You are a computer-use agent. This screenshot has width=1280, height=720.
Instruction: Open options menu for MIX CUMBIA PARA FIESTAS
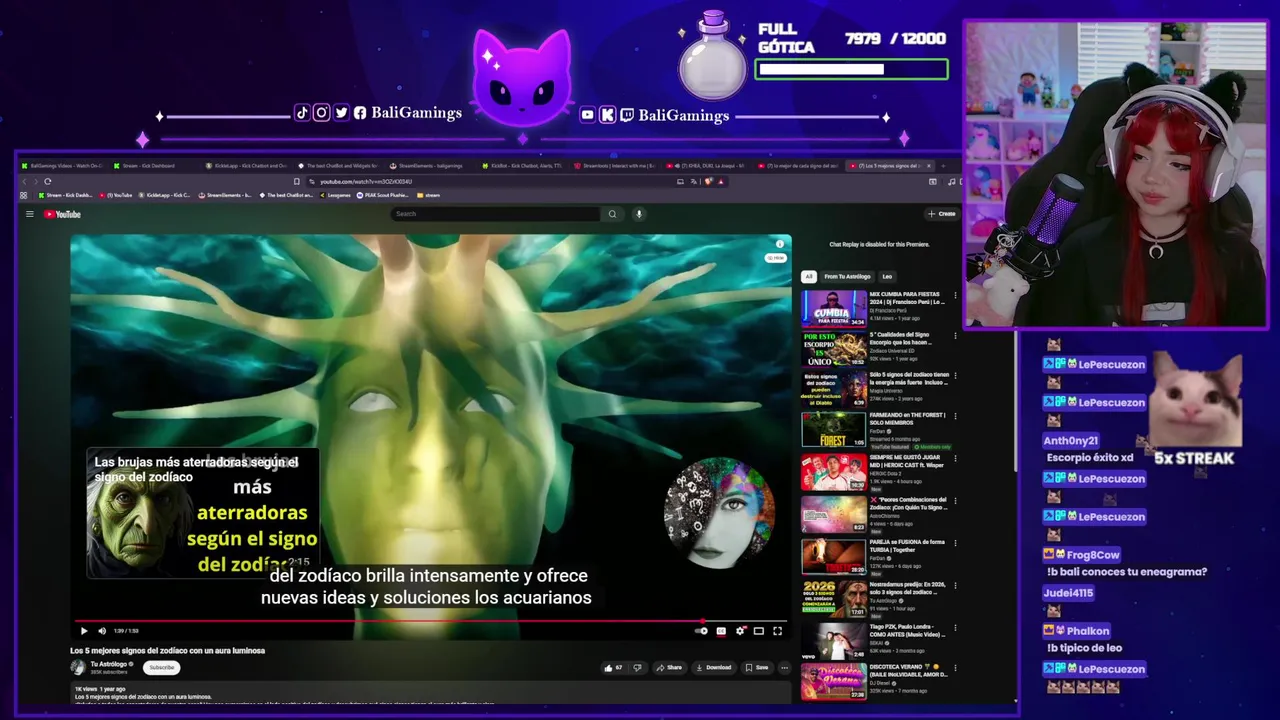point(955,296)
